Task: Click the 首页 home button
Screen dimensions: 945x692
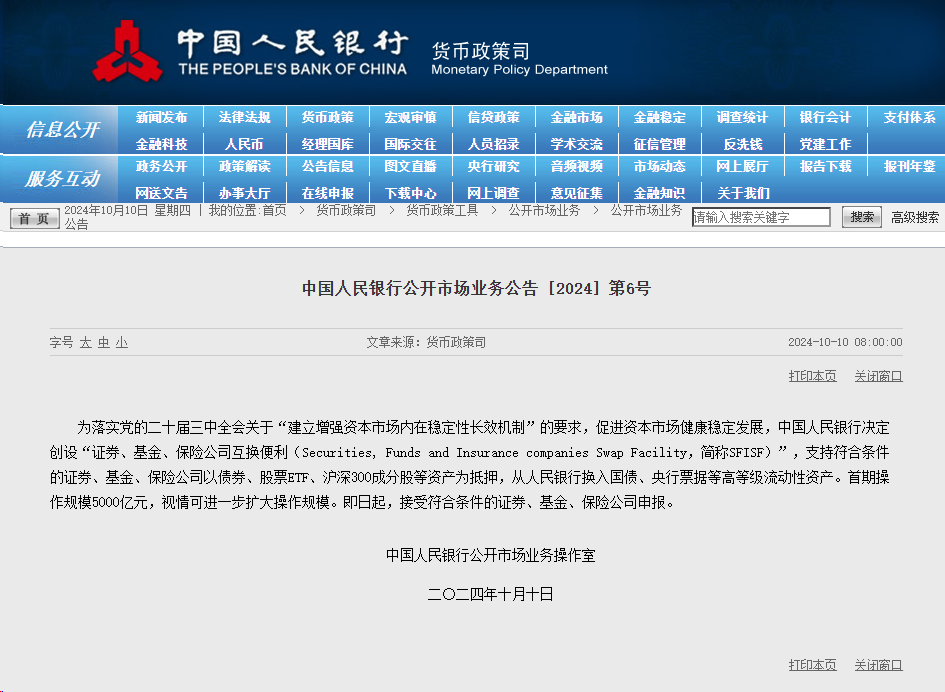Action: [x=34, y=218]
